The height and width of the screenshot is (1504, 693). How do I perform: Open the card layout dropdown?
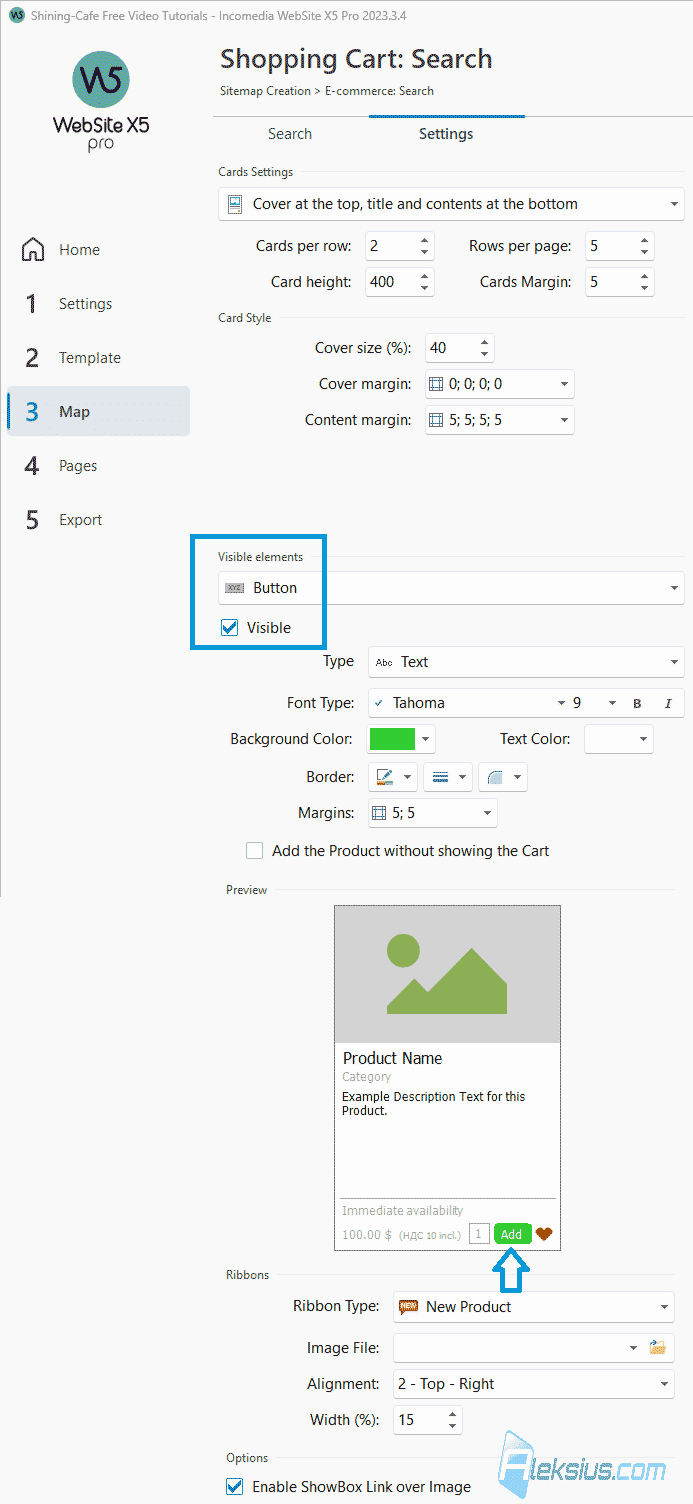(x=451, y=204)
